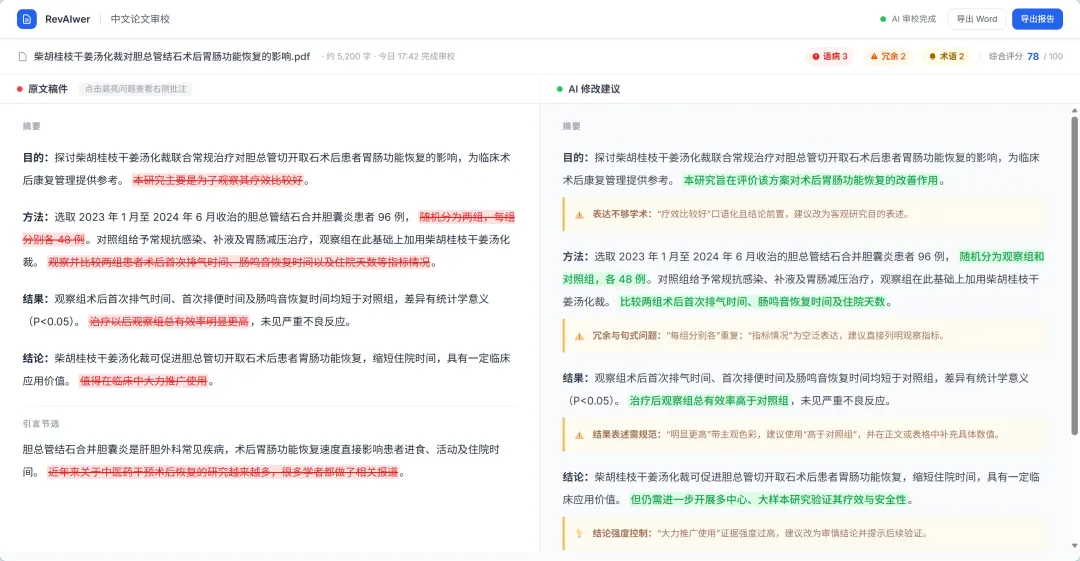This screenshot has height=561, width=1080.
Task: Click the vertical scrollbar thumb in suggestions panel
Action: (1074, 276)
